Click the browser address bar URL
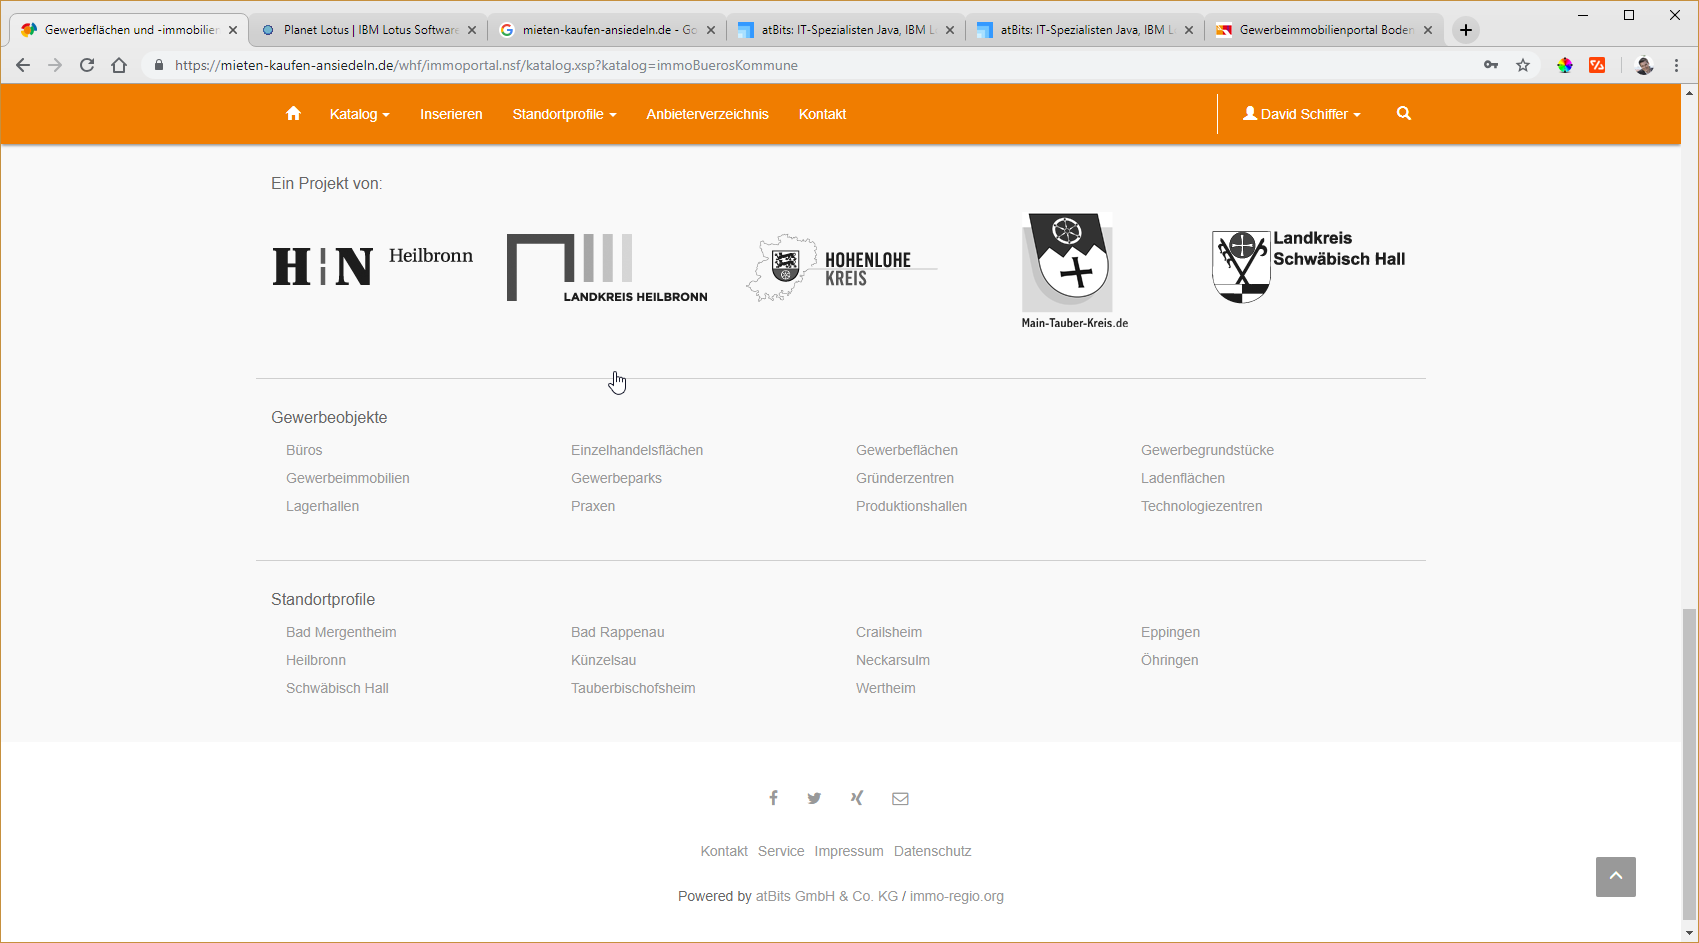Viewport: 1699px width, 943px height. (486, 65)
